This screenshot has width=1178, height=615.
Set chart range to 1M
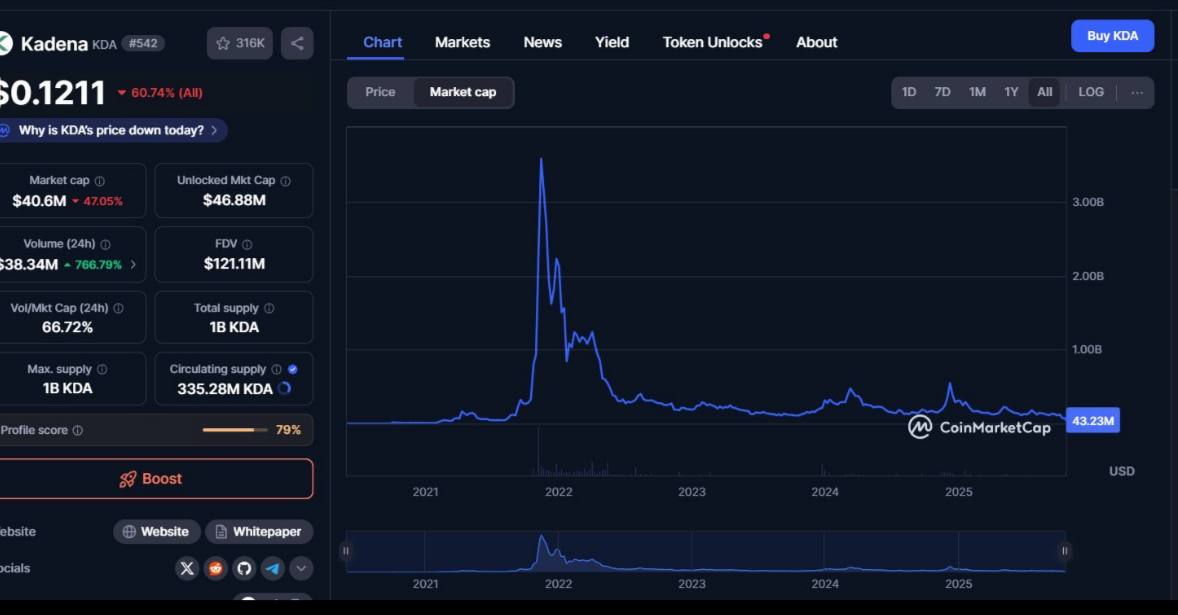coord(977,92)
